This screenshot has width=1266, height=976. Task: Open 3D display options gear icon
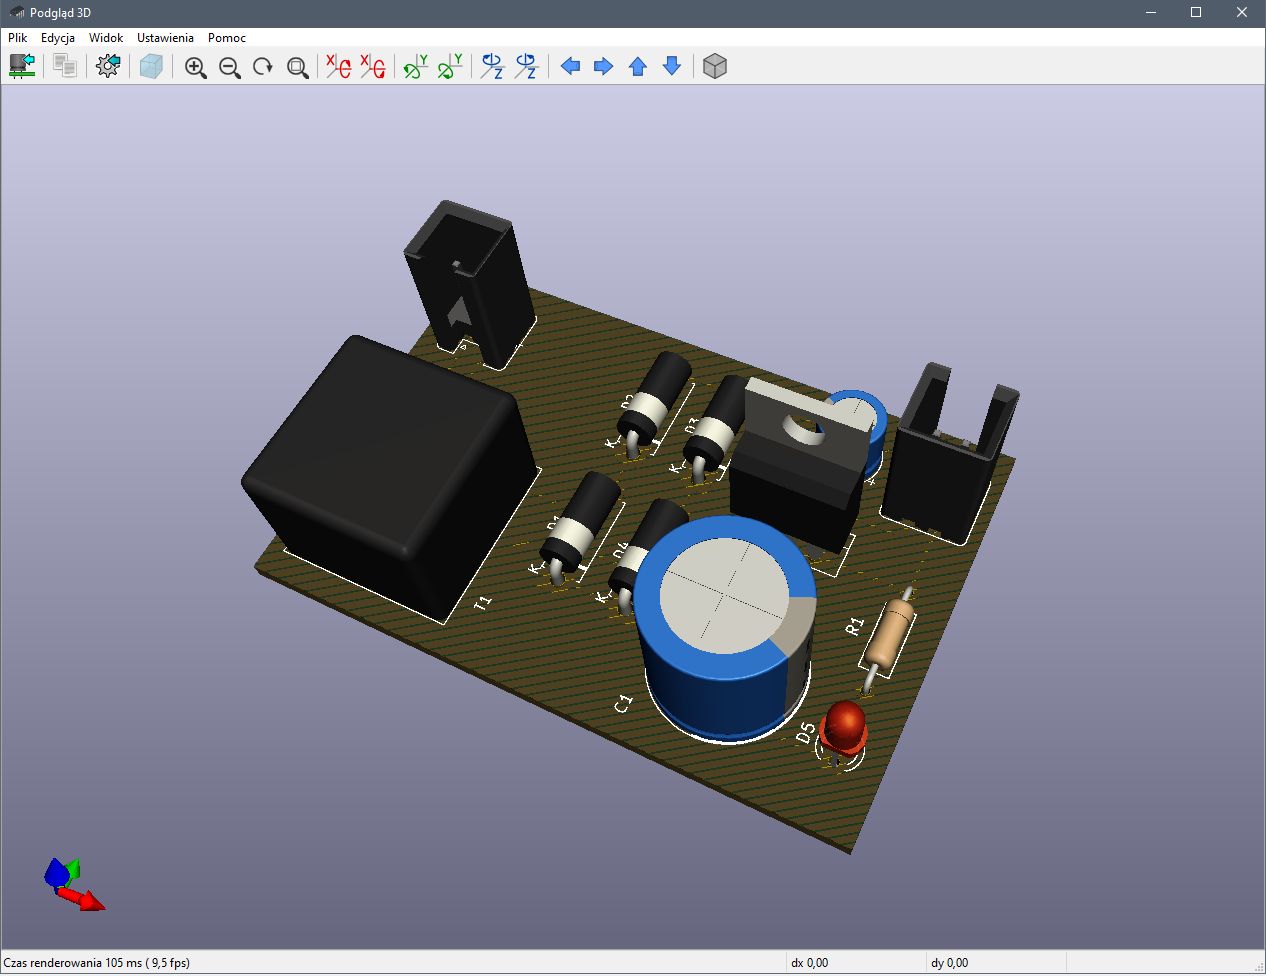tap(108, 66)
